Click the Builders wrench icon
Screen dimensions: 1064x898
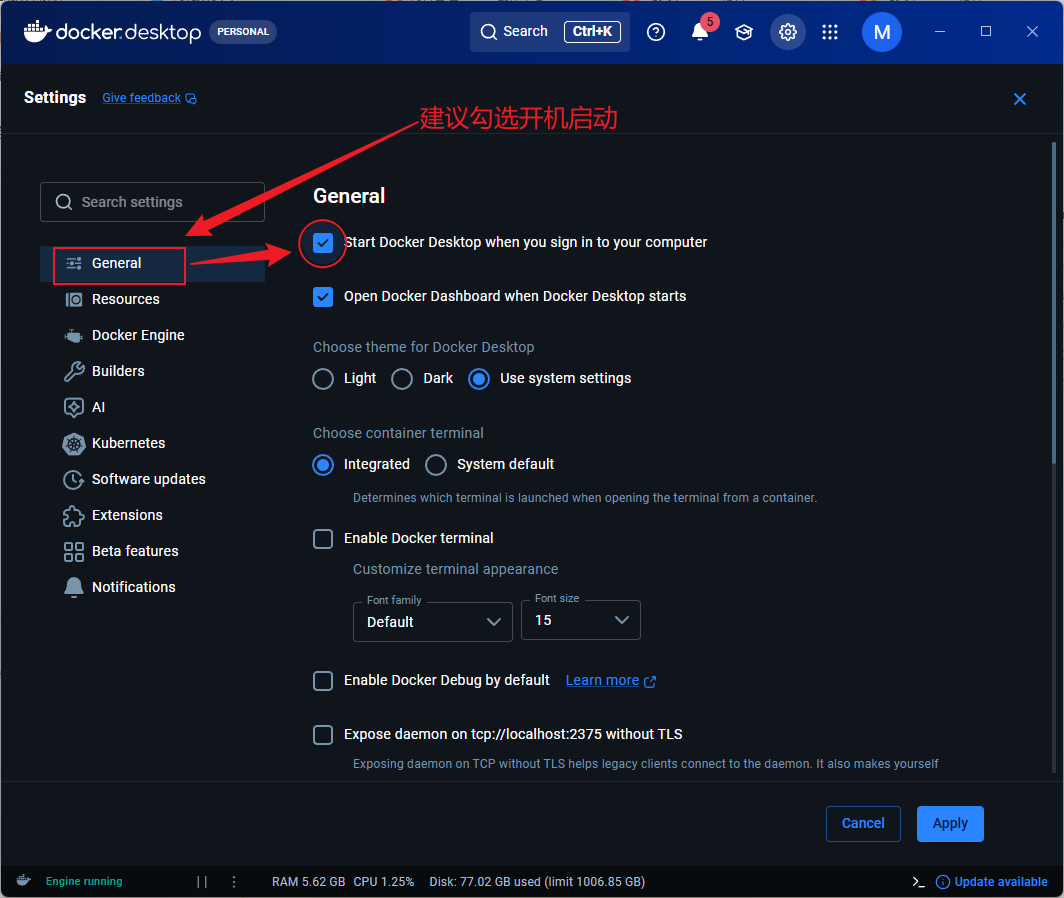(x=73, y=371)
